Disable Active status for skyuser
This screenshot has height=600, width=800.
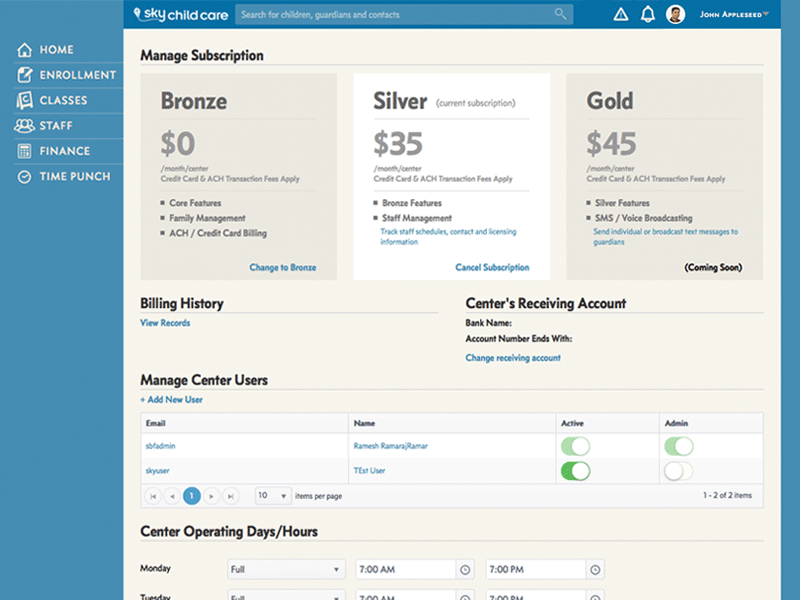tap(577, 470)
